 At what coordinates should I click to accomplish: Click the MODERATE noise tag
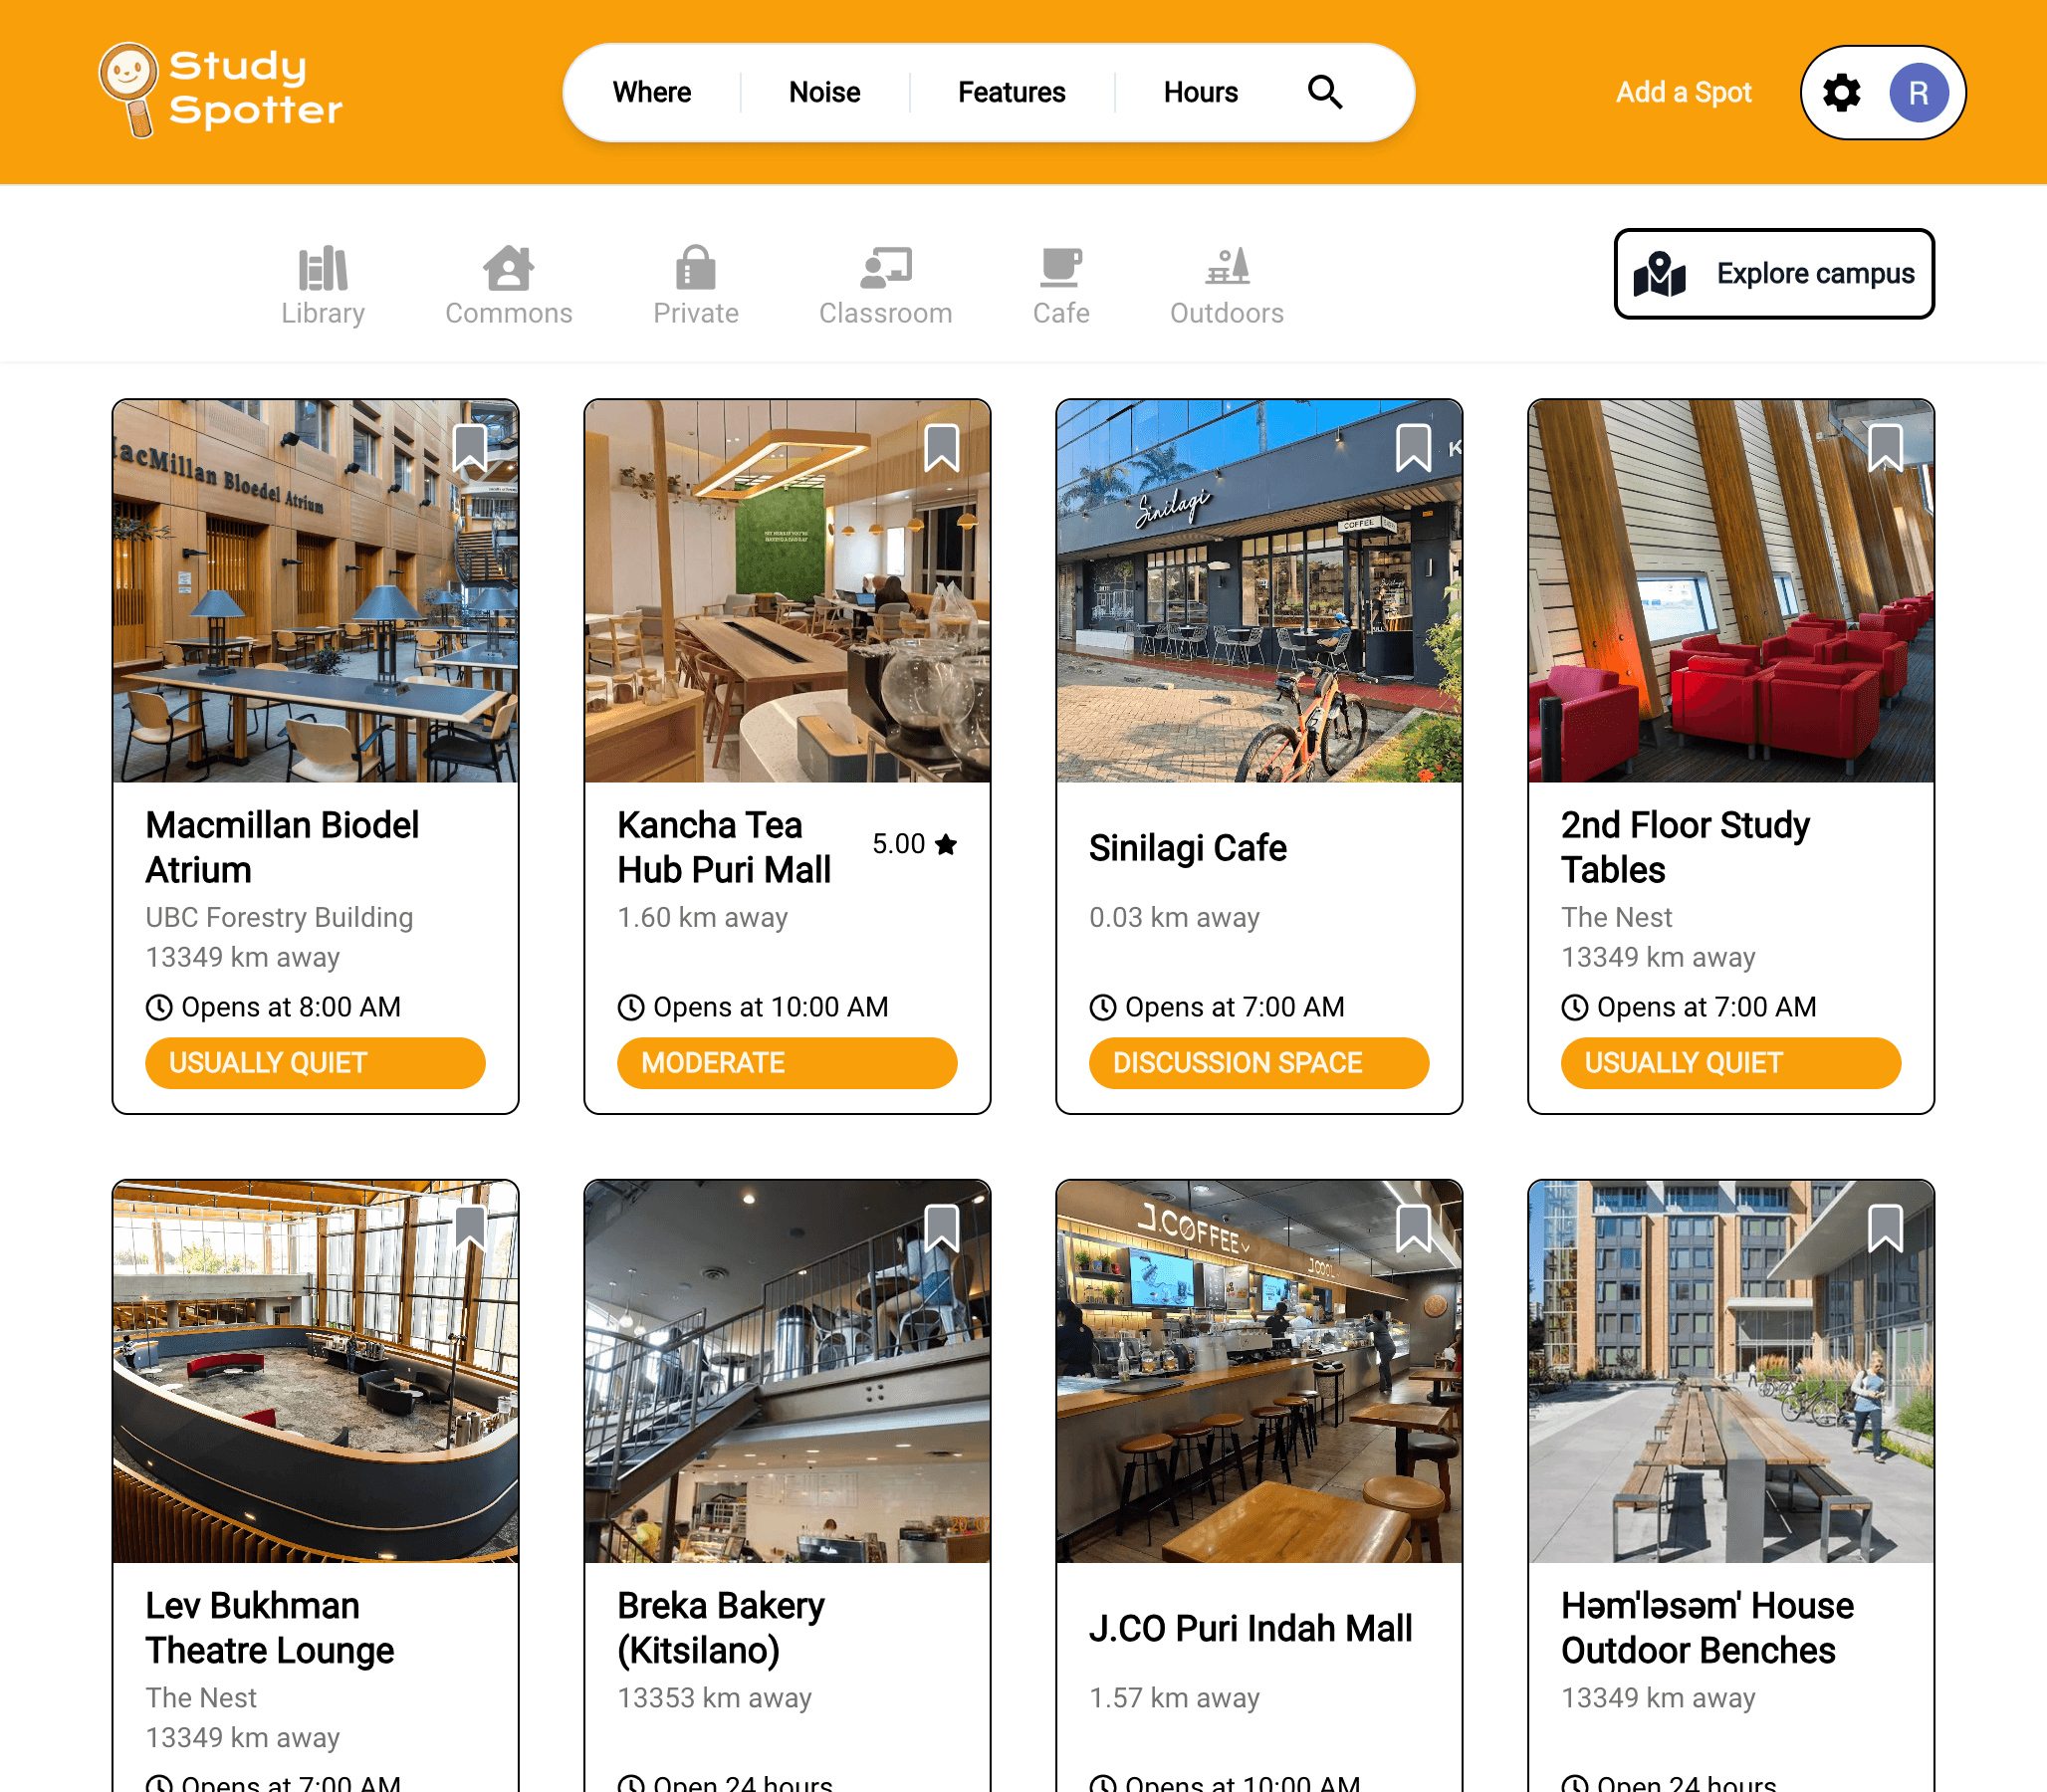tap(787, 1063)
